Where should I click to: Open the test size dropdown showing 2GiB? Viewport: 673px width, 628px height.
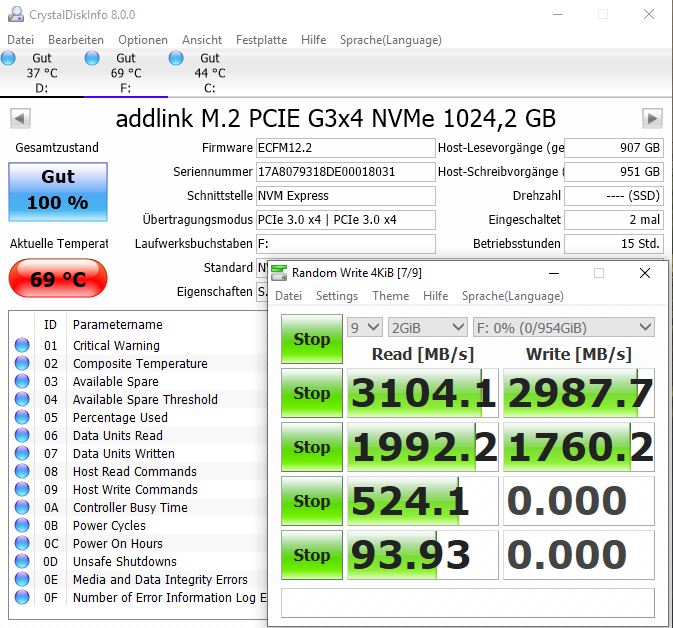click(427, 328)
